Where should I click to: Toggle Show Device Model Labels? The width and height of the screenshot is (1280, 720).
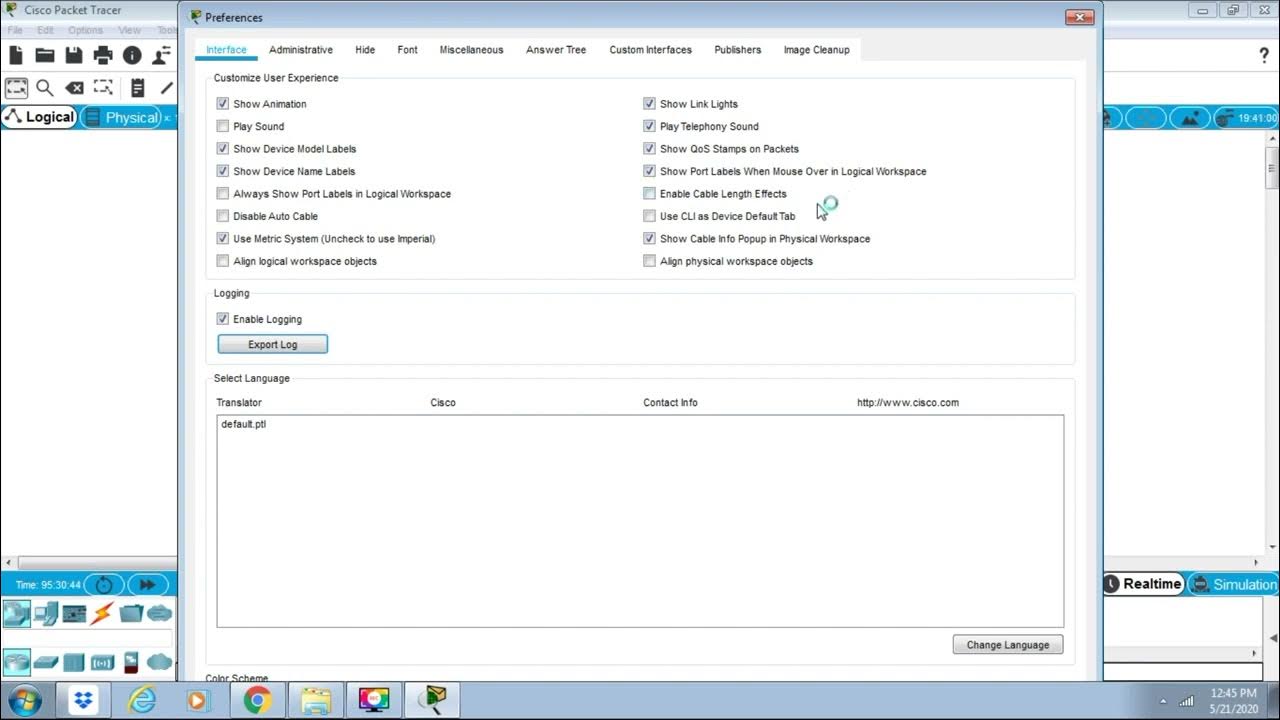pyautogui.click(x=223, y=149)
